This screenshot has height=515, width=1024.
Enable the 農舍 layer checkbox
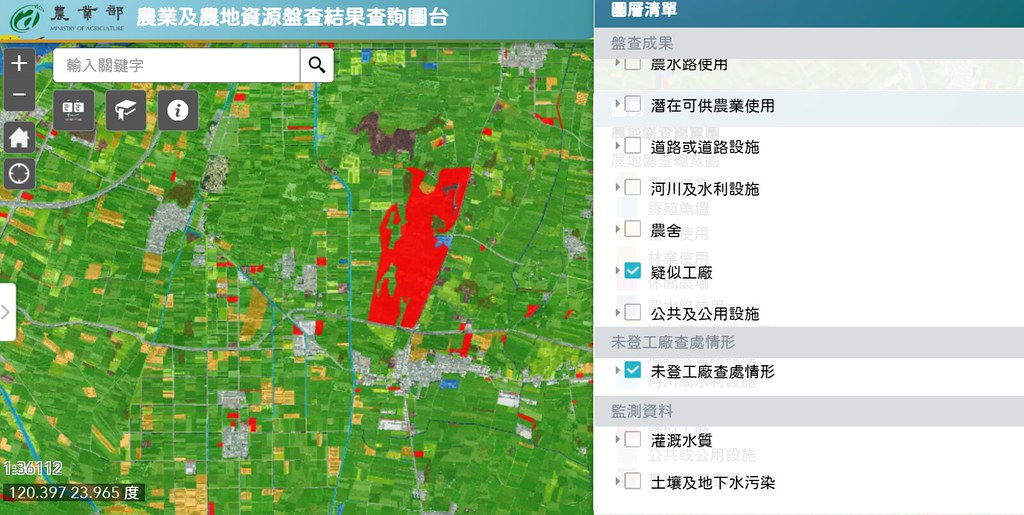coord(632,229)
